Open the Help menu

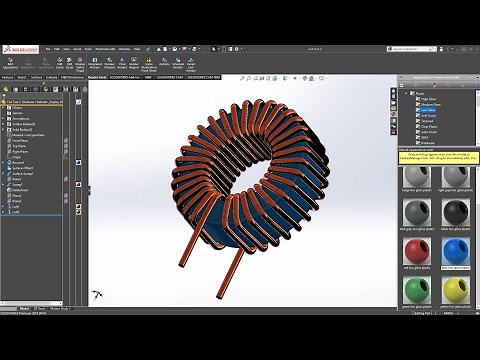(137, 49)
